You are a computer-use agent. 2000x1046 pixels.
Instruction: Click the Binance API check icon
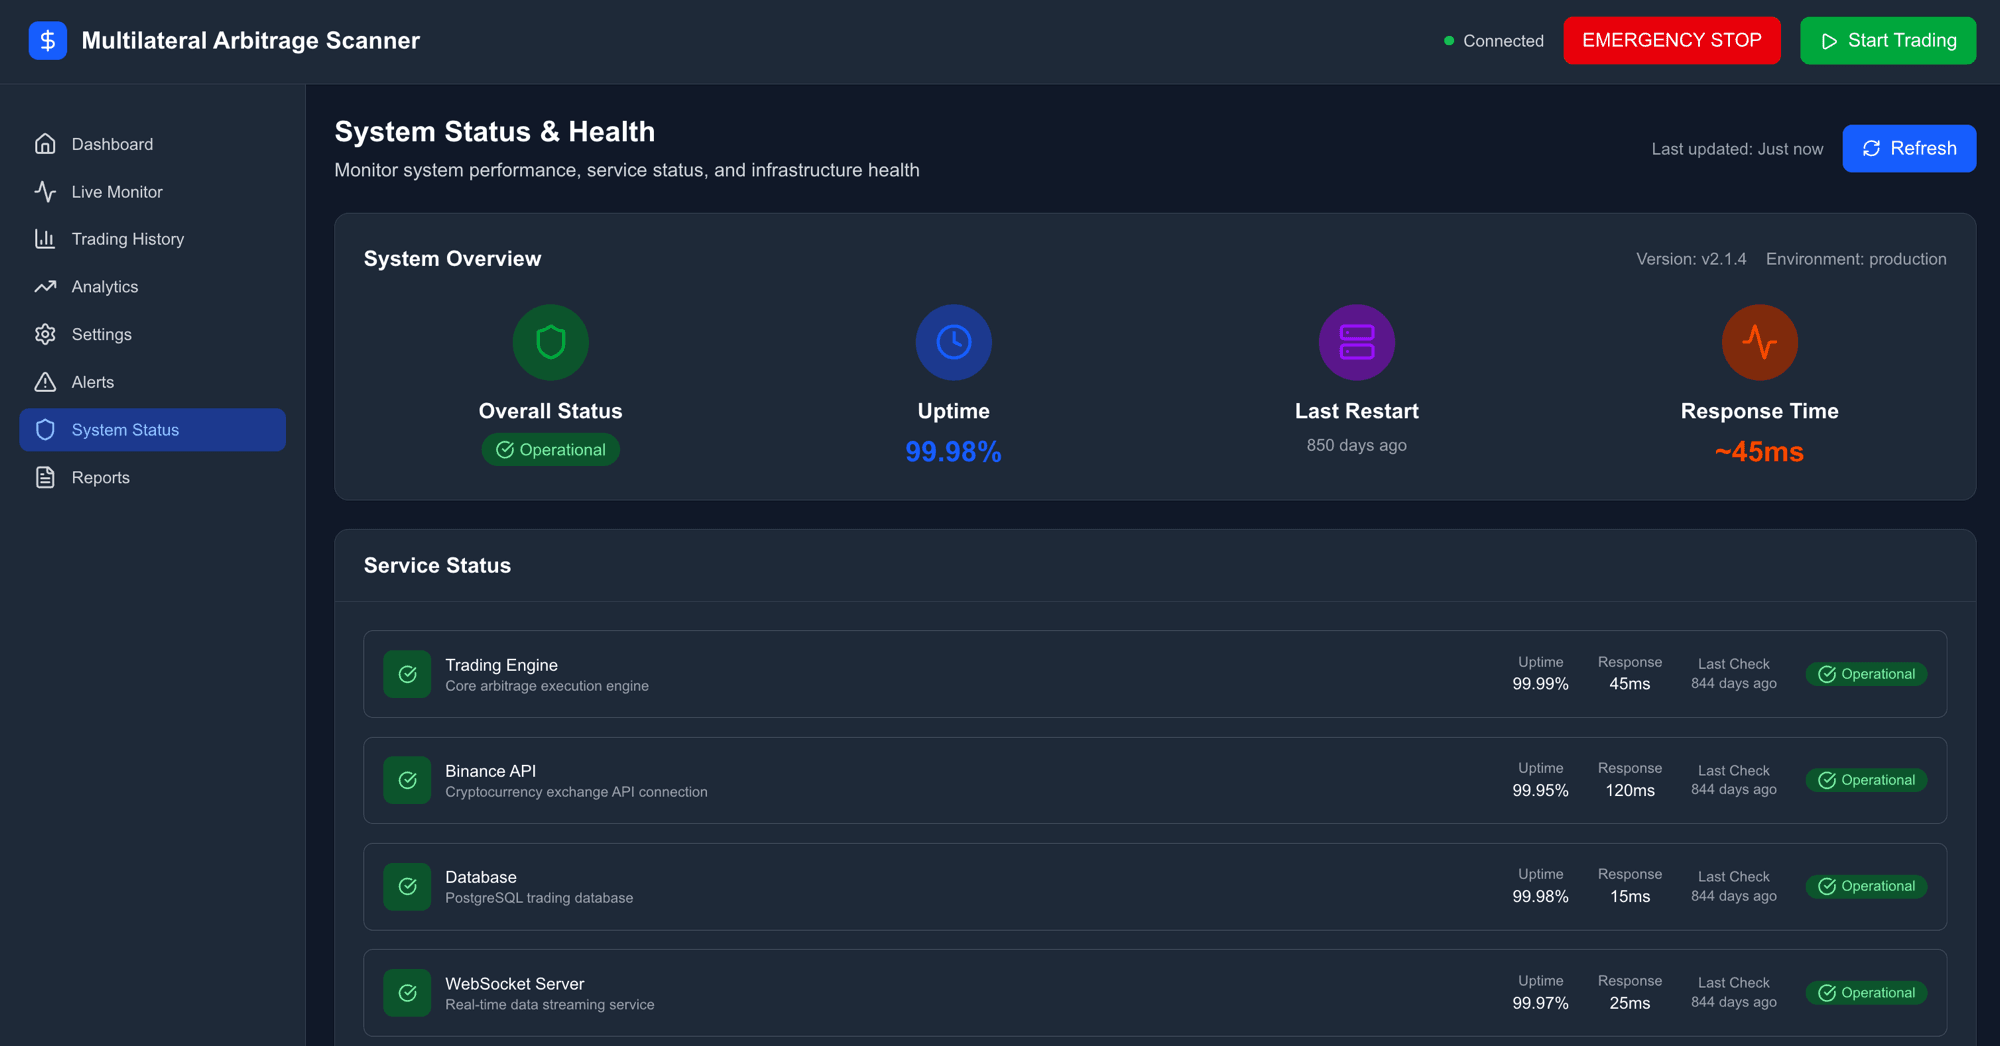coord(407,780)
